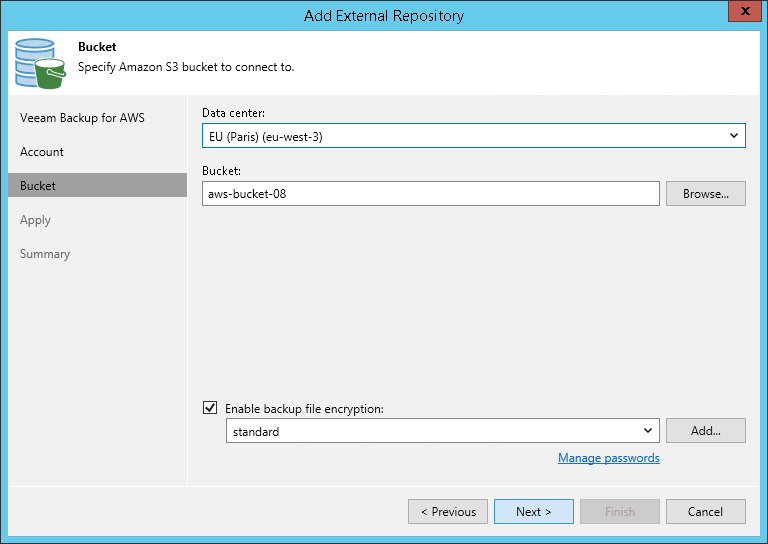Open the Manage passwords link
Screen dimensions: 768x544
pos(608,458)
